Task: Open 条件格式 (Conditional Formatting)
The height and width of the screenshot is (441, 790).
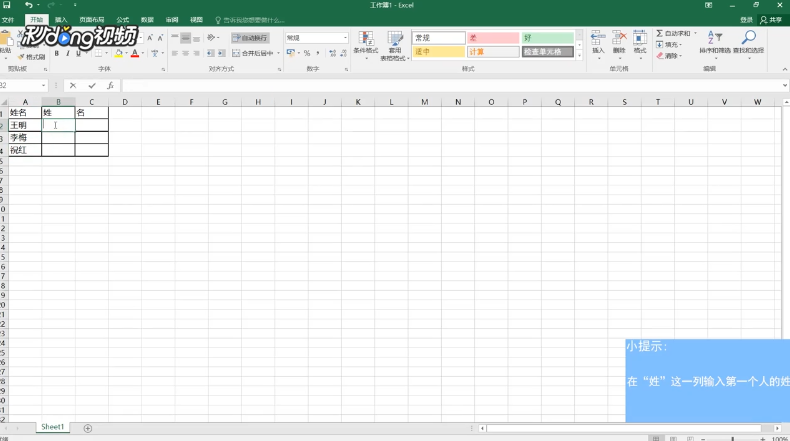Action: coord(366,45)
